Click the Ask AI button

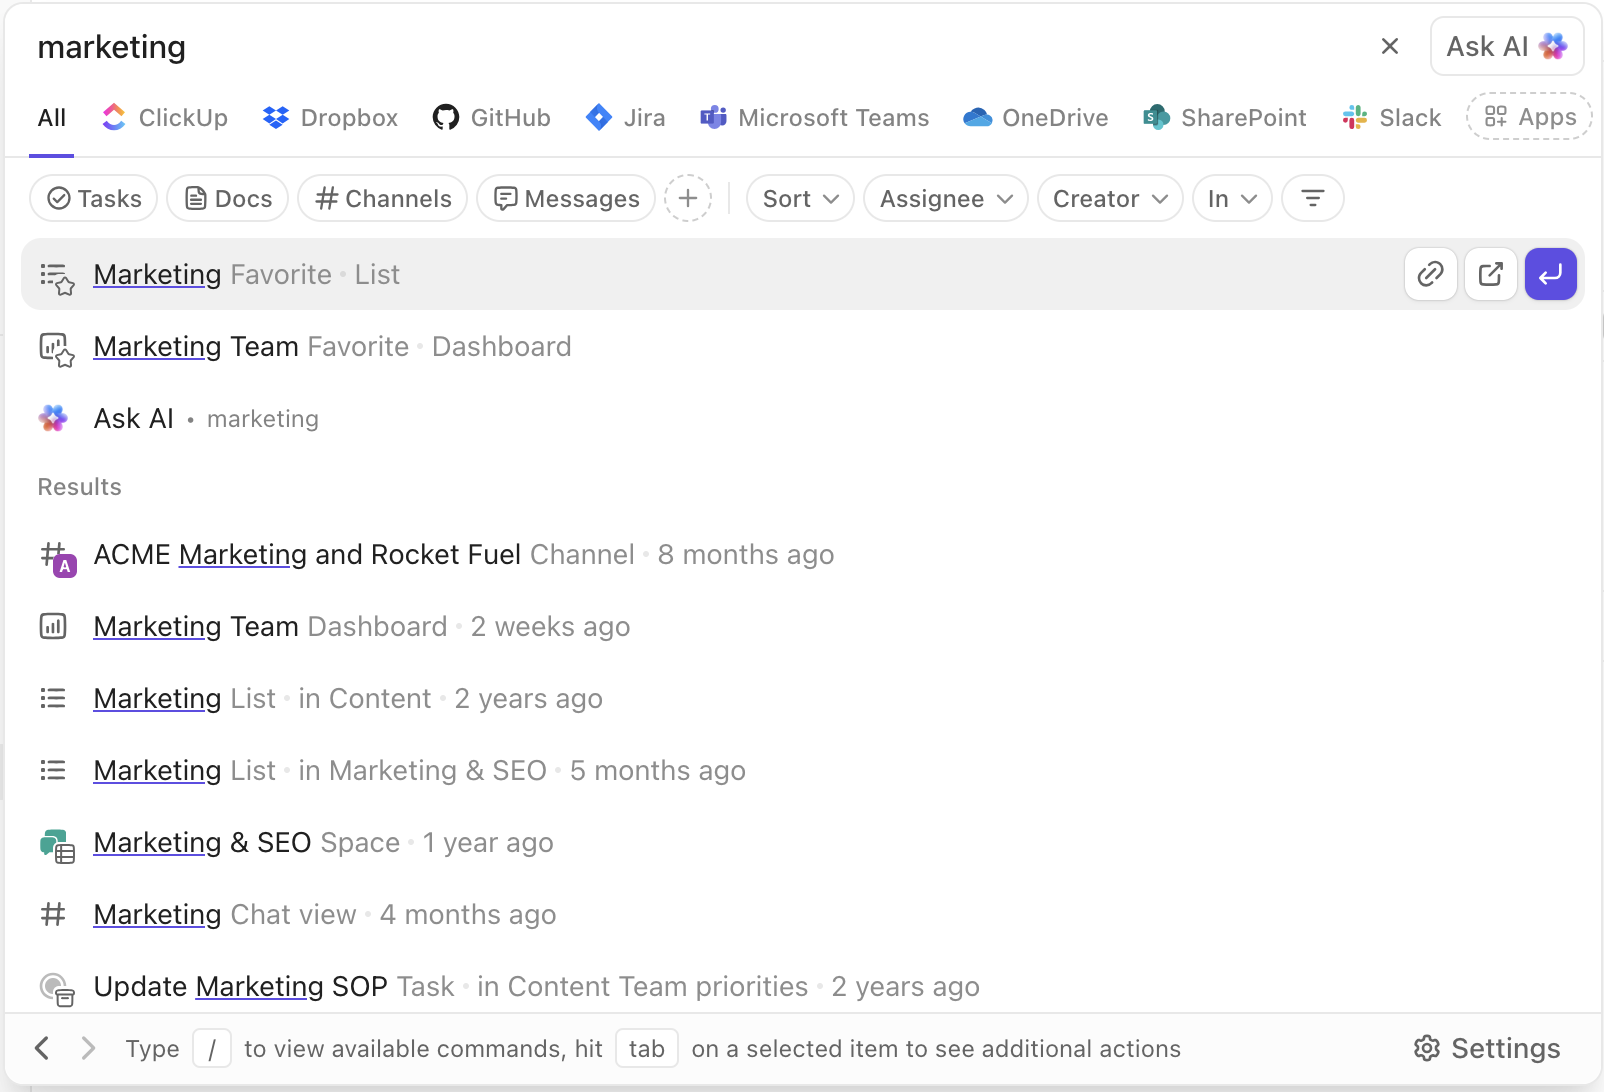[1506, 46]
